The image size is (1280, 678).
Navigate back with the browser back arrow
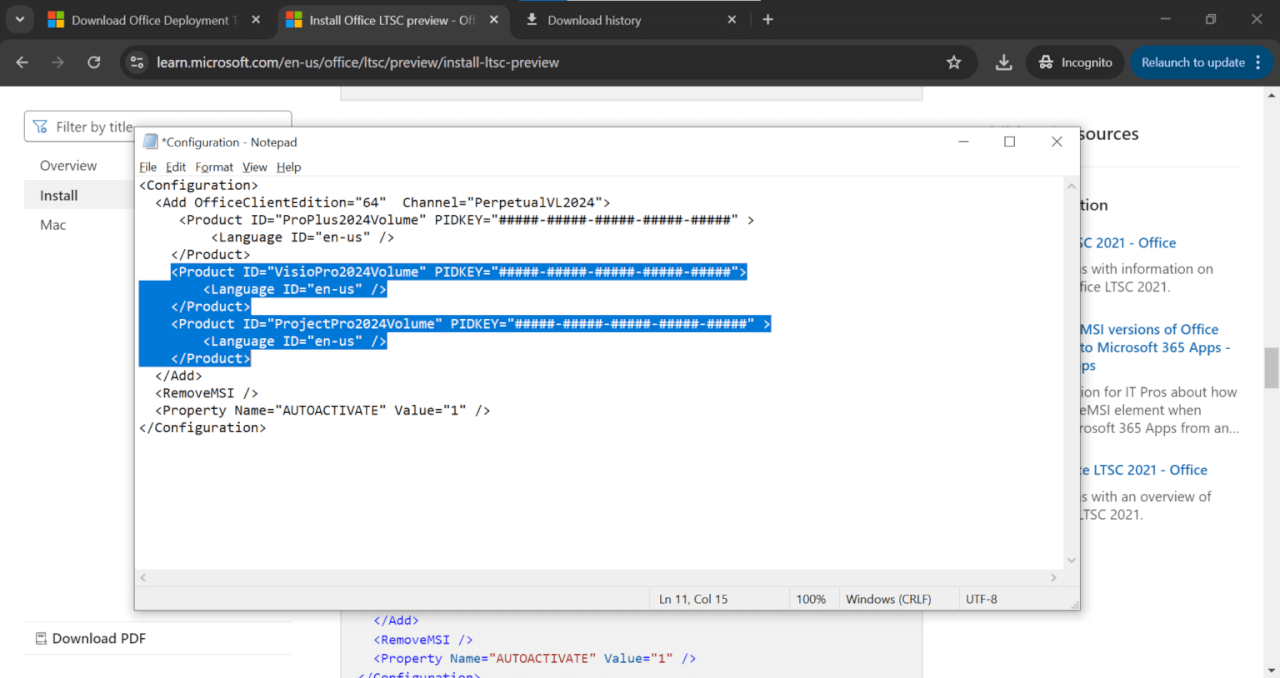tap(22, 62)
